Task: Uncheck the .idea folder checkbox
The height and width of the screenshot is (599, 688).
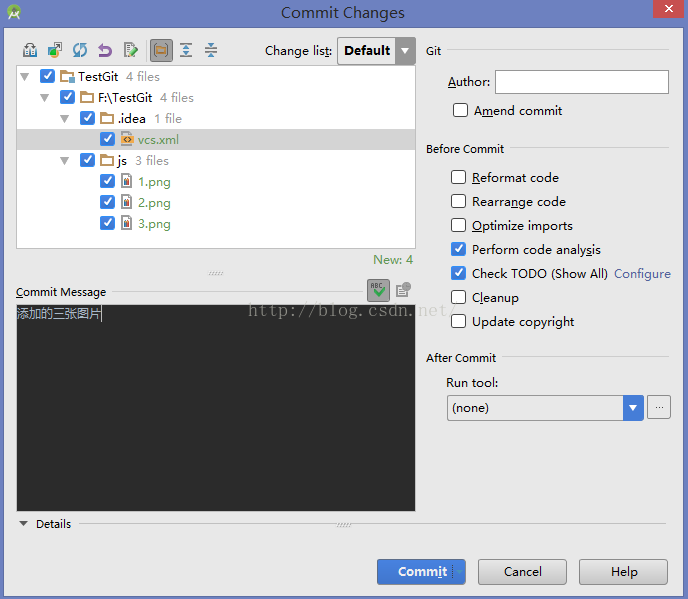Action: click(x=87, y=118)
